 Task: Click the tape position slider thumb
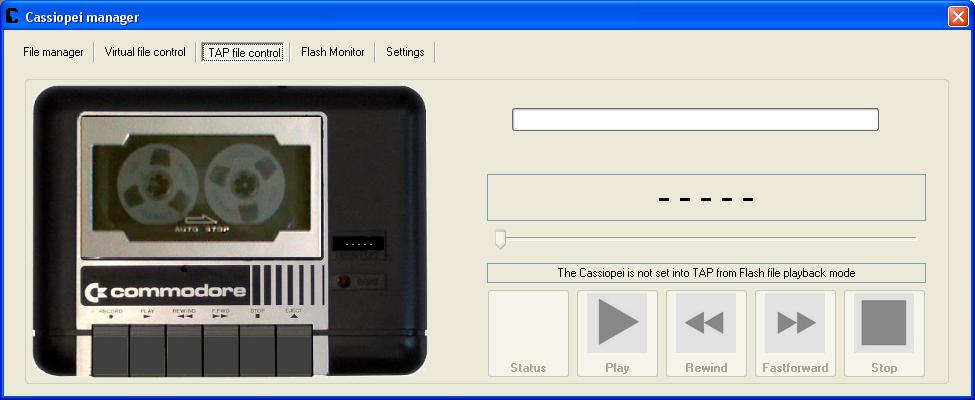[500, 239]
